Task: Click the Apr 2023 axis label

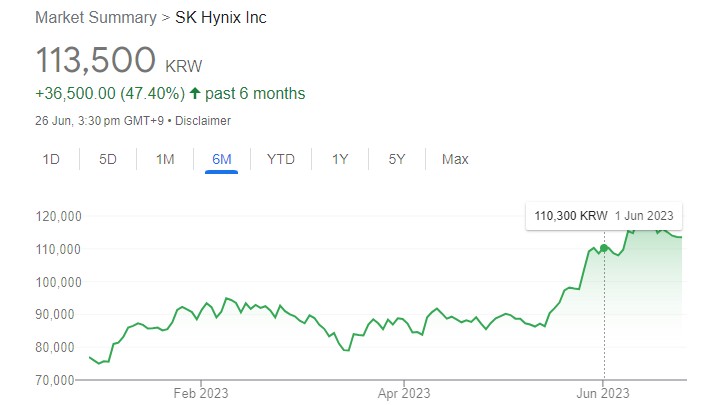Action: tap(403, 392)
